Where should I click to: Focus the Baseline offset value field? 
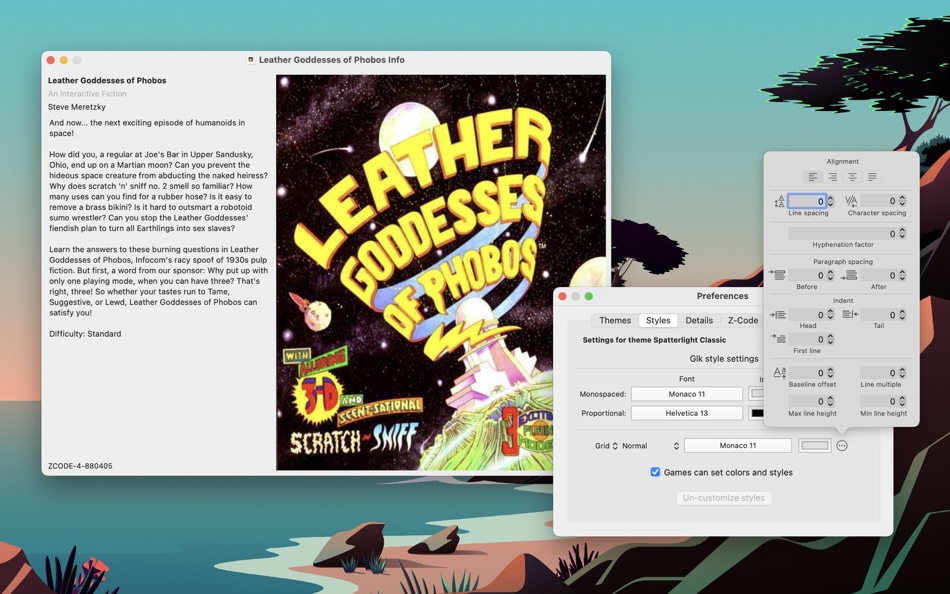coord(807,373)
